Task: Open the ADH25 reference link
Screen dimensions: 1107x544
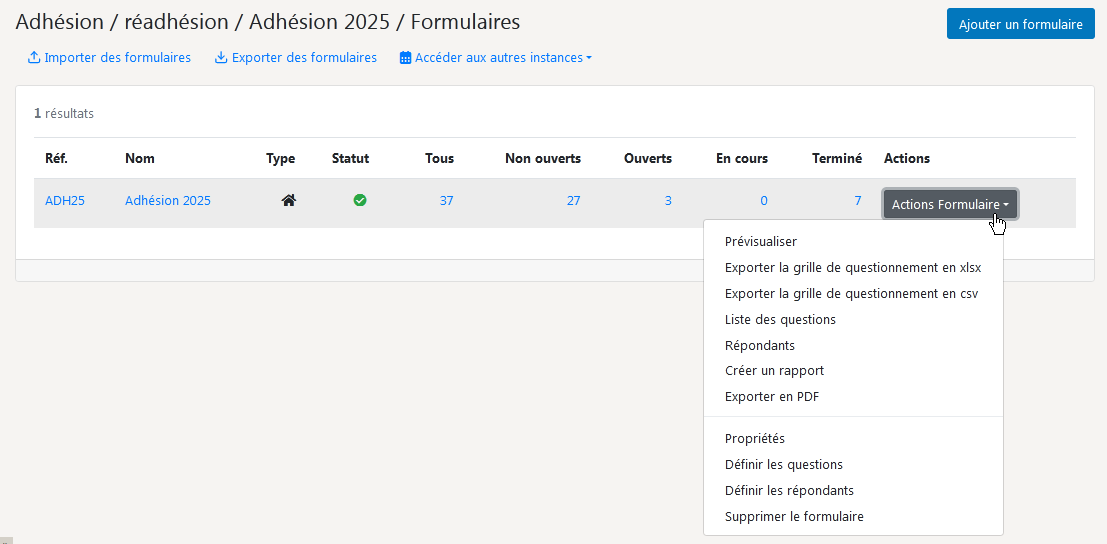Action: (65, 200)
